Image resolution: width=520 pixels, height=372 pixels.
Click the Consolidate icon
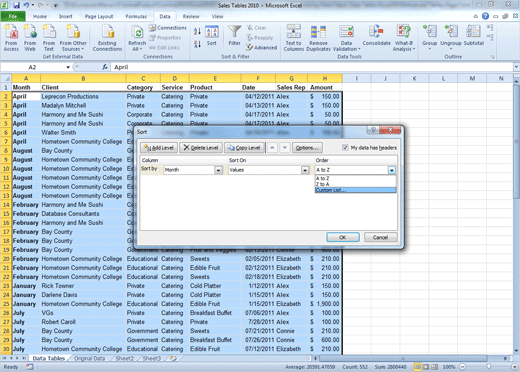376,35
